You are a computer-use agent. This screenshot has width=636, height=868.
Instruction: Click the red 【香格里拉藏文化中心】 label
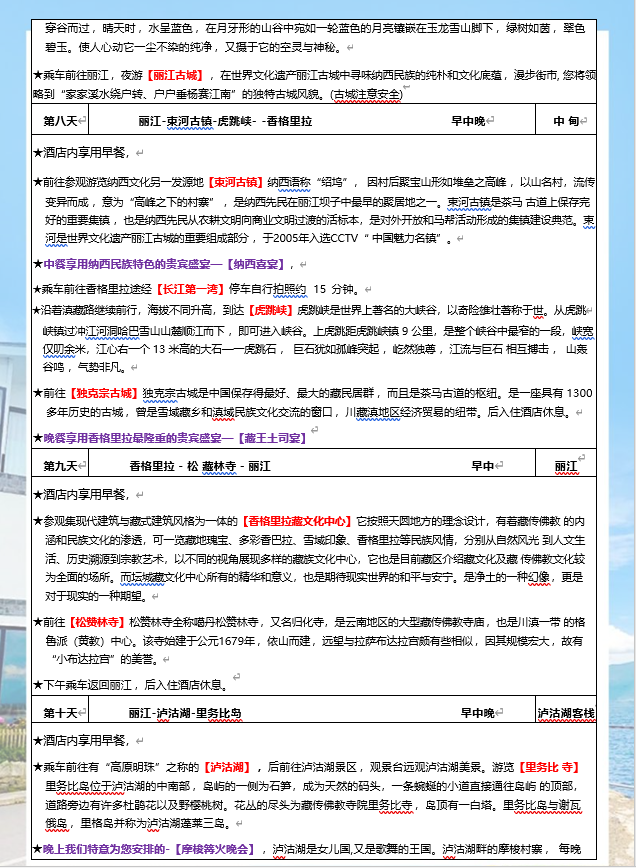click(x=297, y=521)
